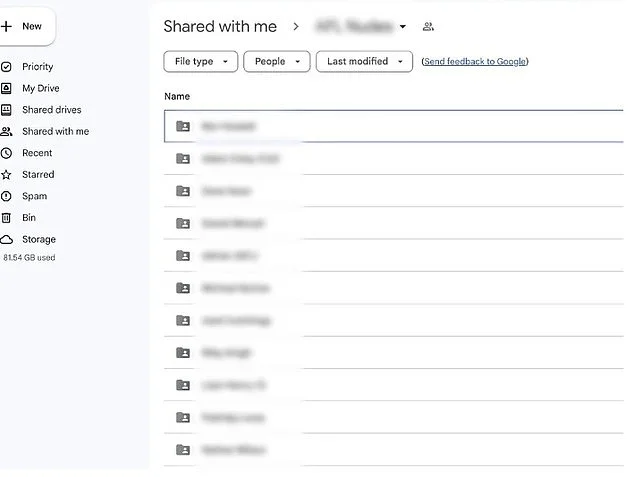The image size is (634, 477).
Task: Show Starred items
Action: point(38,174)
